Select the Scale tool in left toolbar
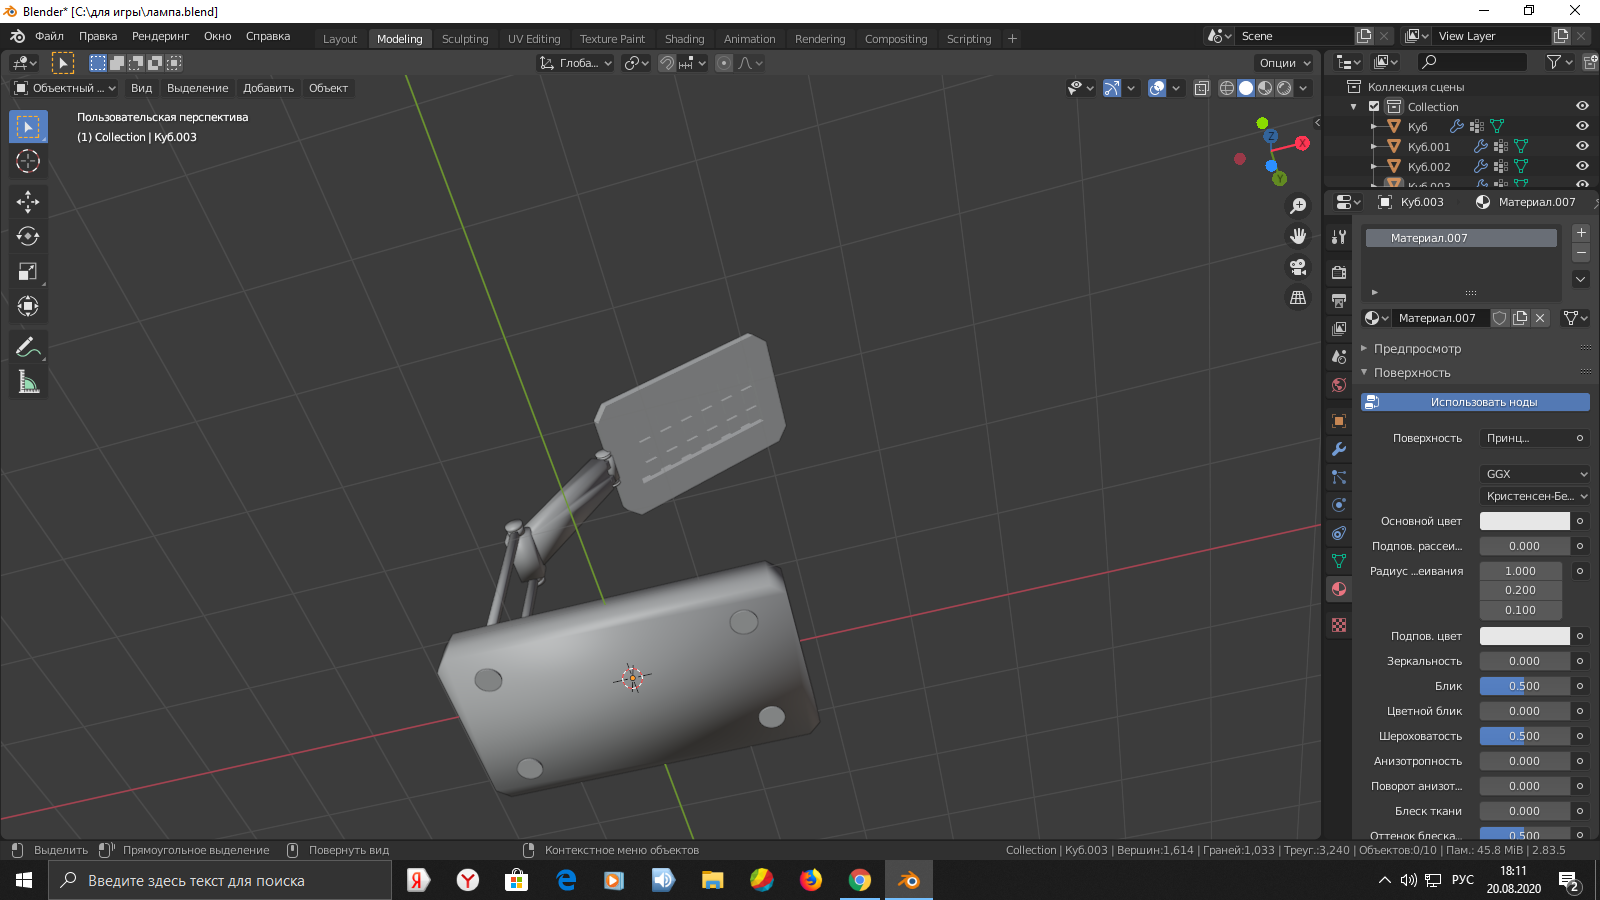The height and width of the screenshot is (900, 1600). click(28, 272)
